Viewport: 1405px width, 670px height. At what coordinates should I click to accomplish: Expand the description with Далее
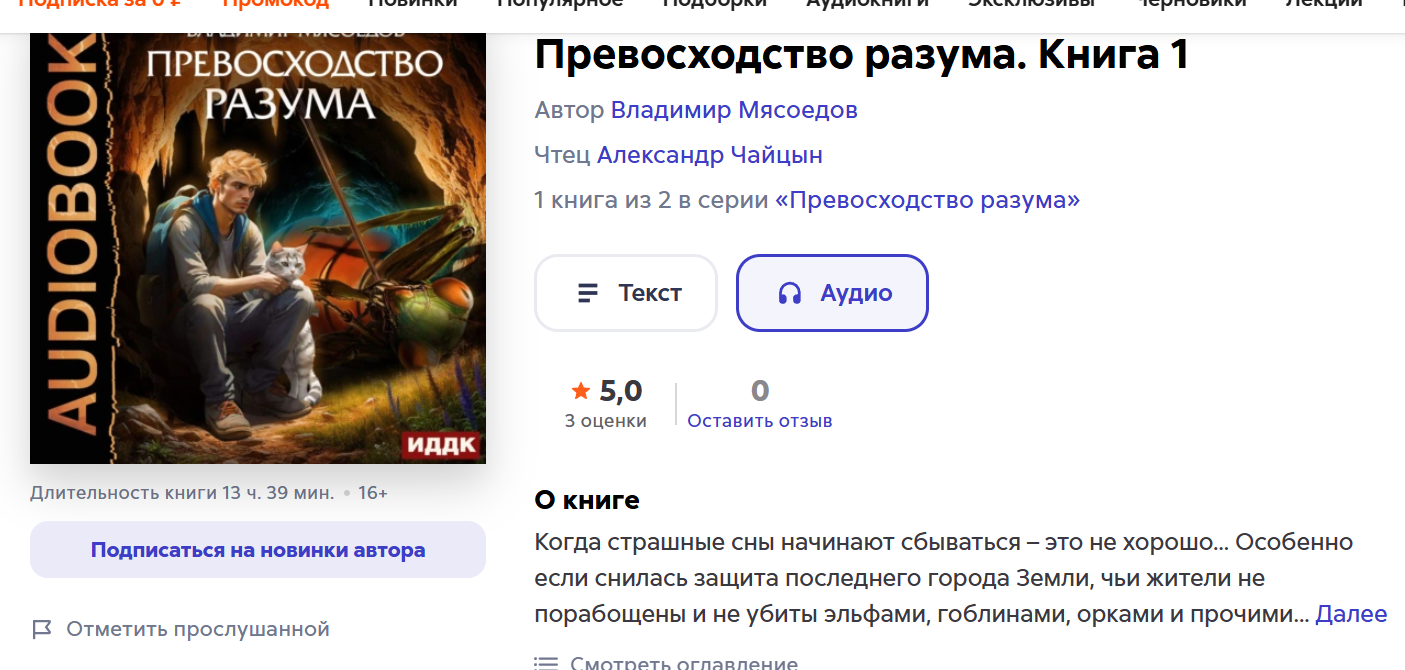[1351, 614]
